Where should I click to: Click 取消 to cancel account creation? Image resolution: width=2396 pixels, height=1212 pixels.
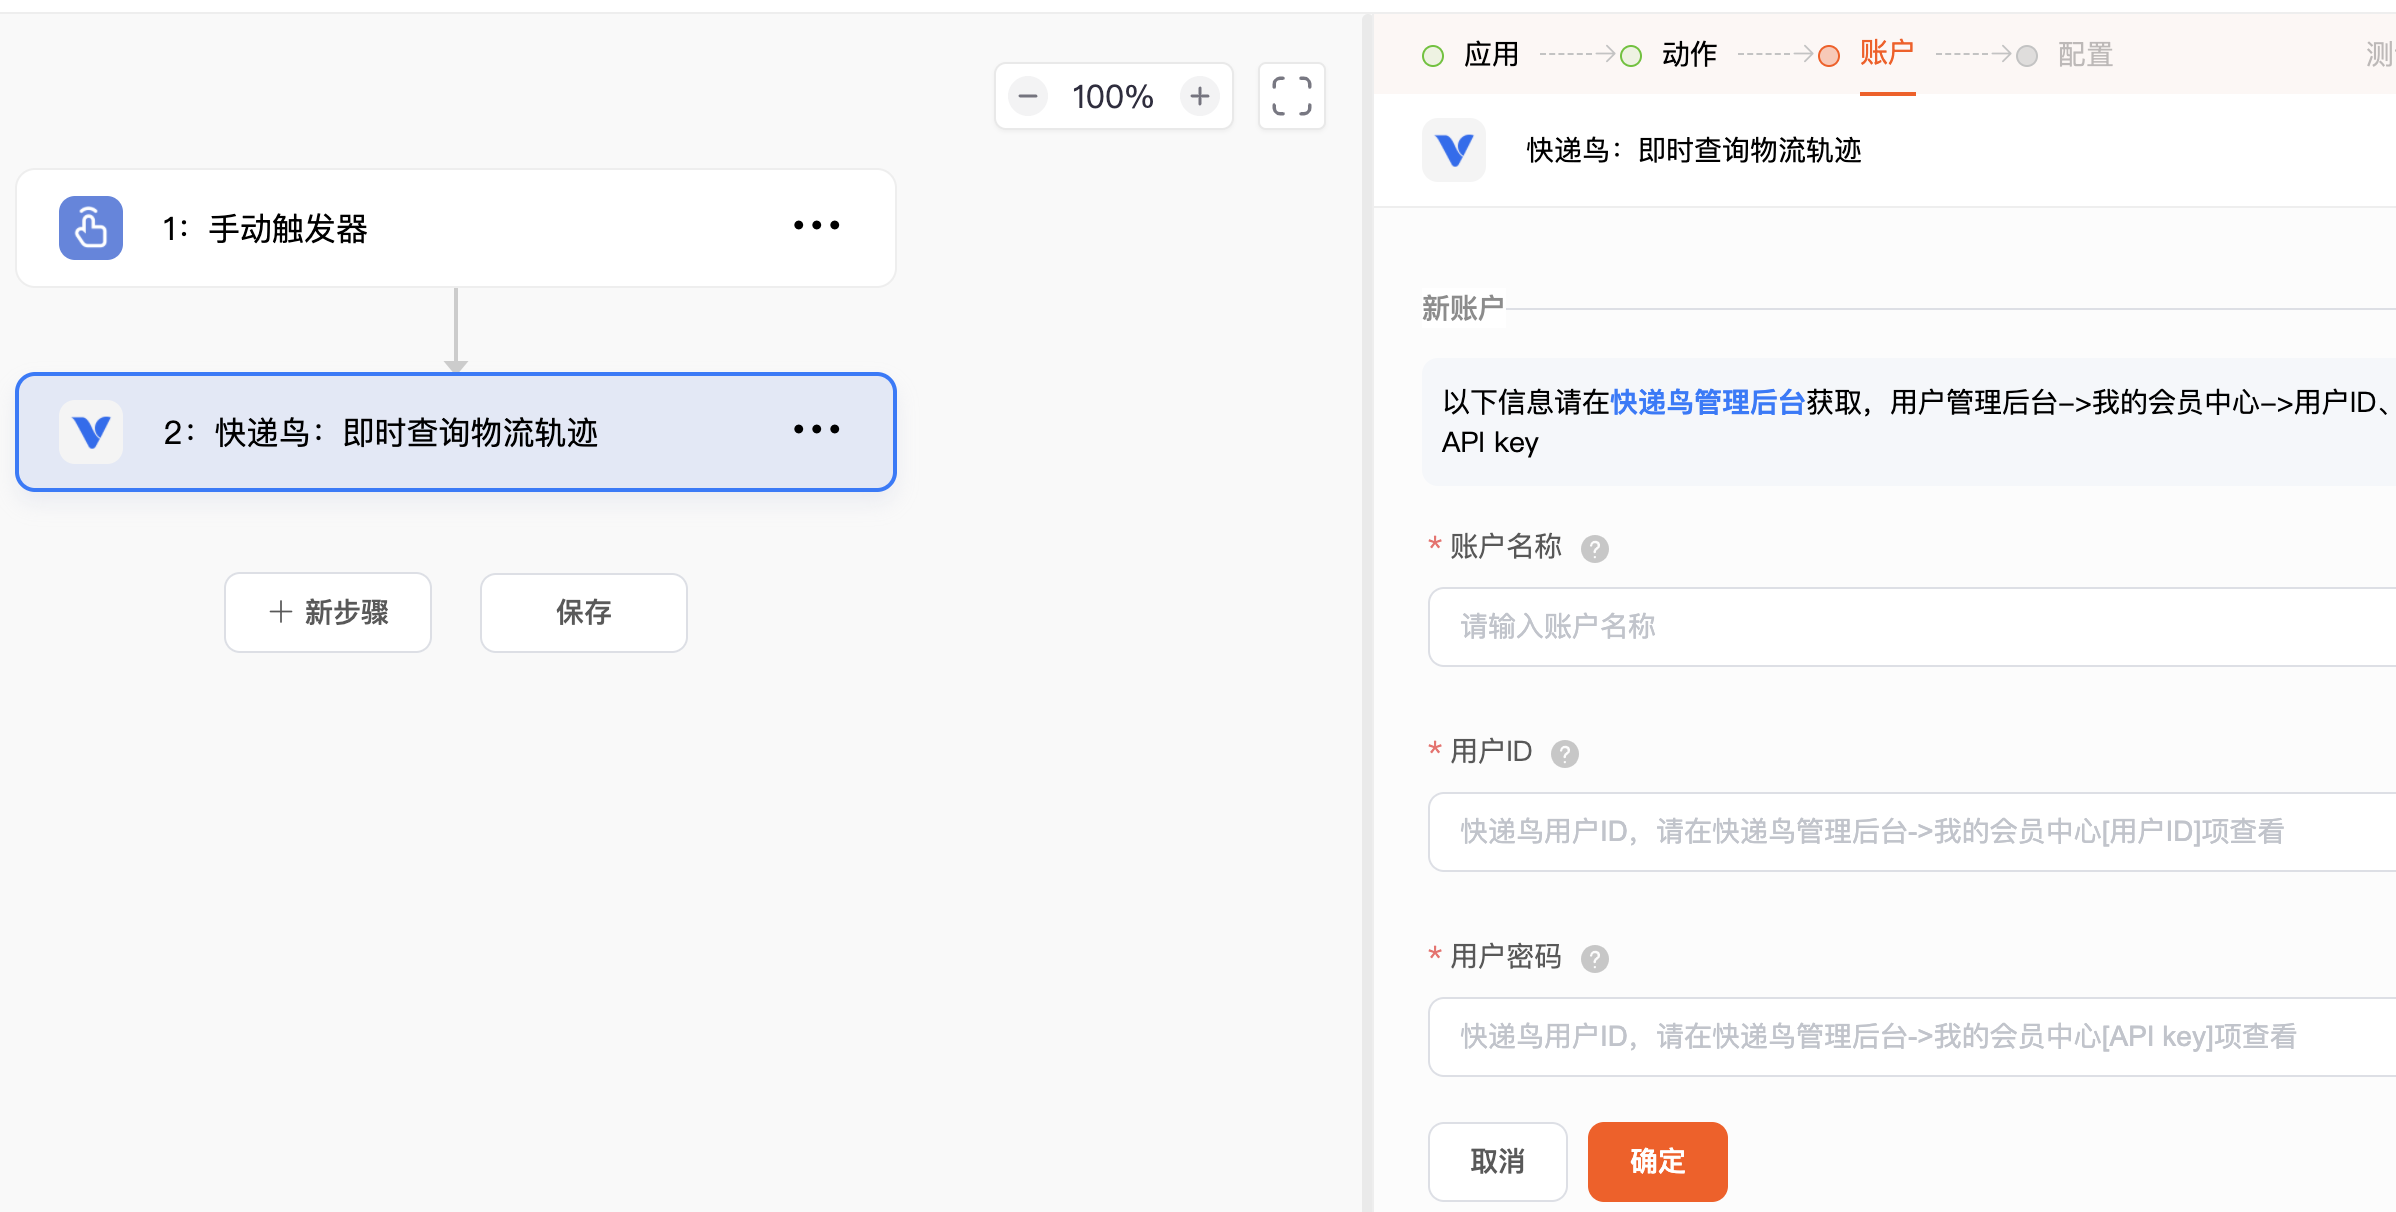coord(1497,1161)
